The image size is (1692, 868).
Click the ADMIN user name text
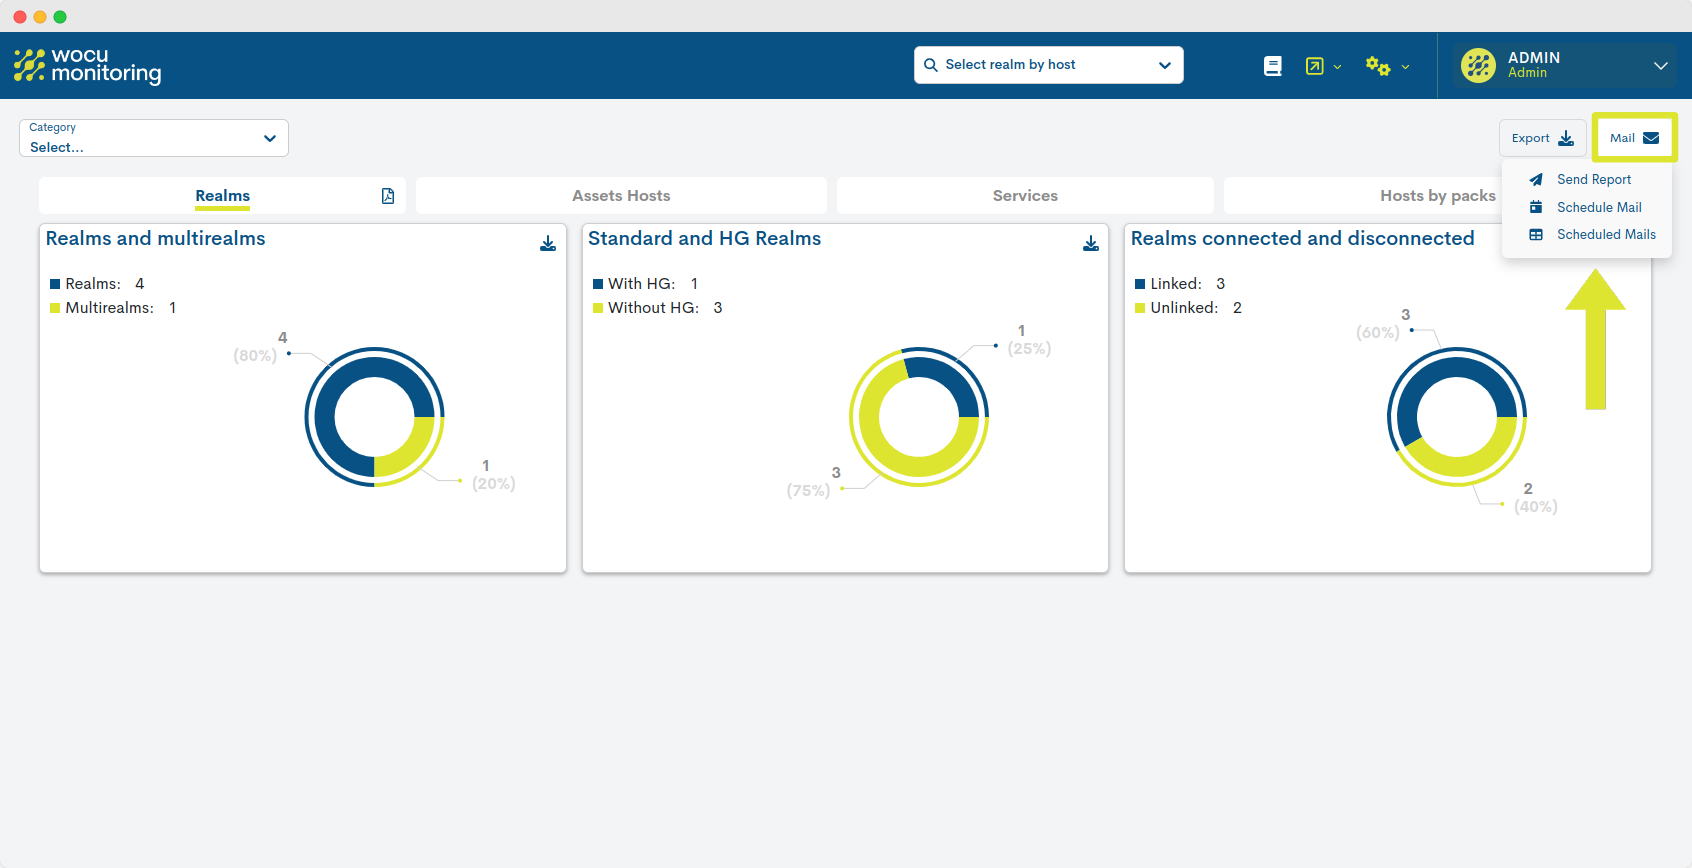click(1534, 58)
